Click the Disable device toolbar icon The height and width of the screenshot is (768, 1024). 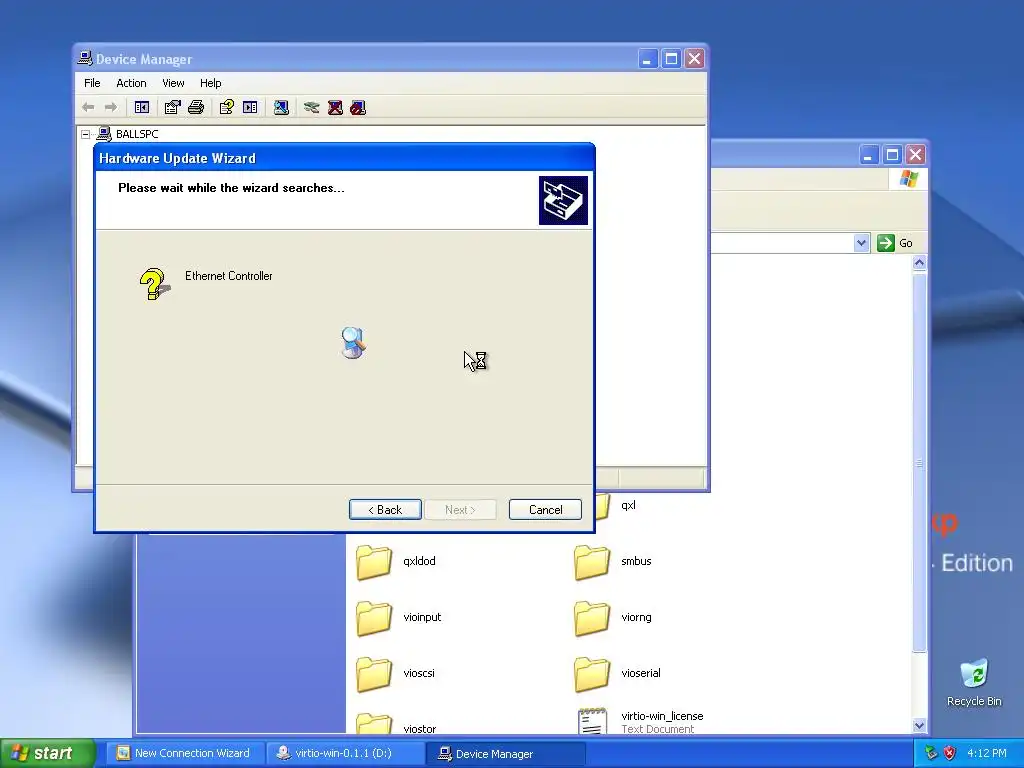click(358, 107)
